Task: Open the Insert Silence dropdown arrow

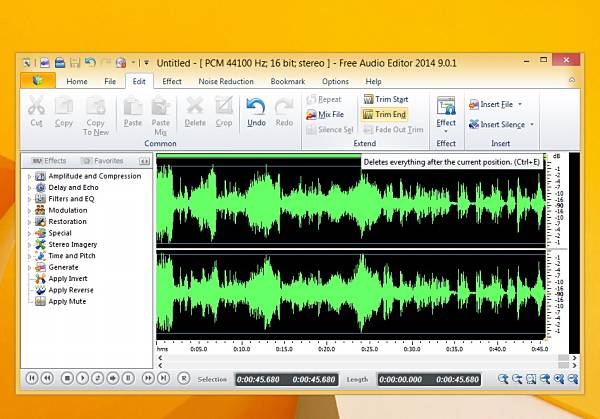Action: pyautogui.click(x=532, y=124)
